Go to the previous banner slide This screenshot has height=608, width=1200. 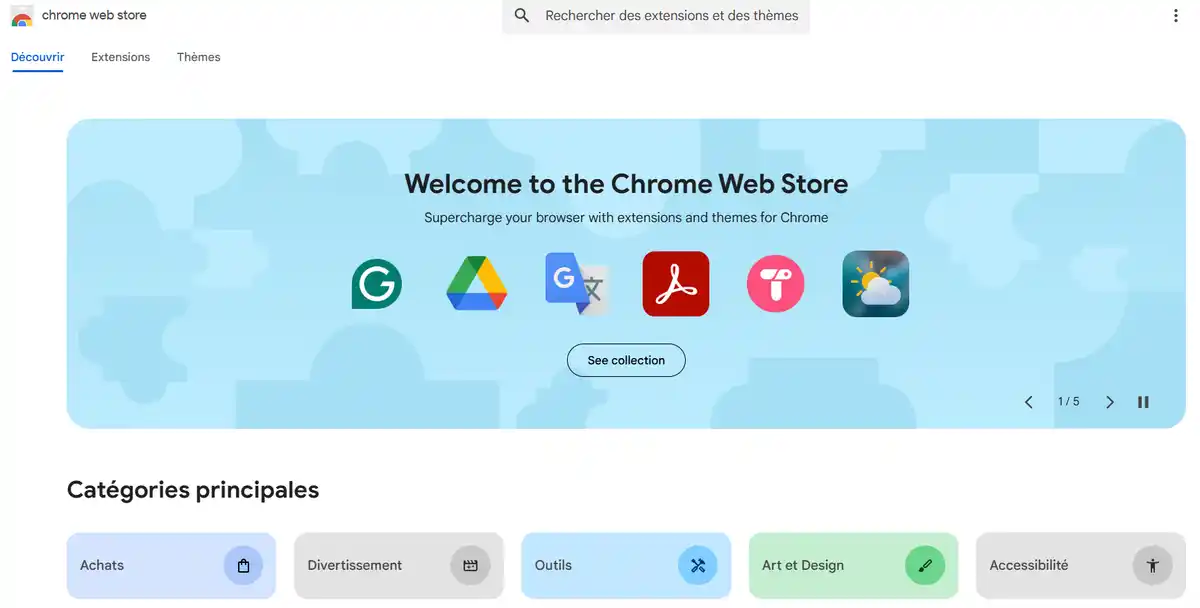[1029, 402]
